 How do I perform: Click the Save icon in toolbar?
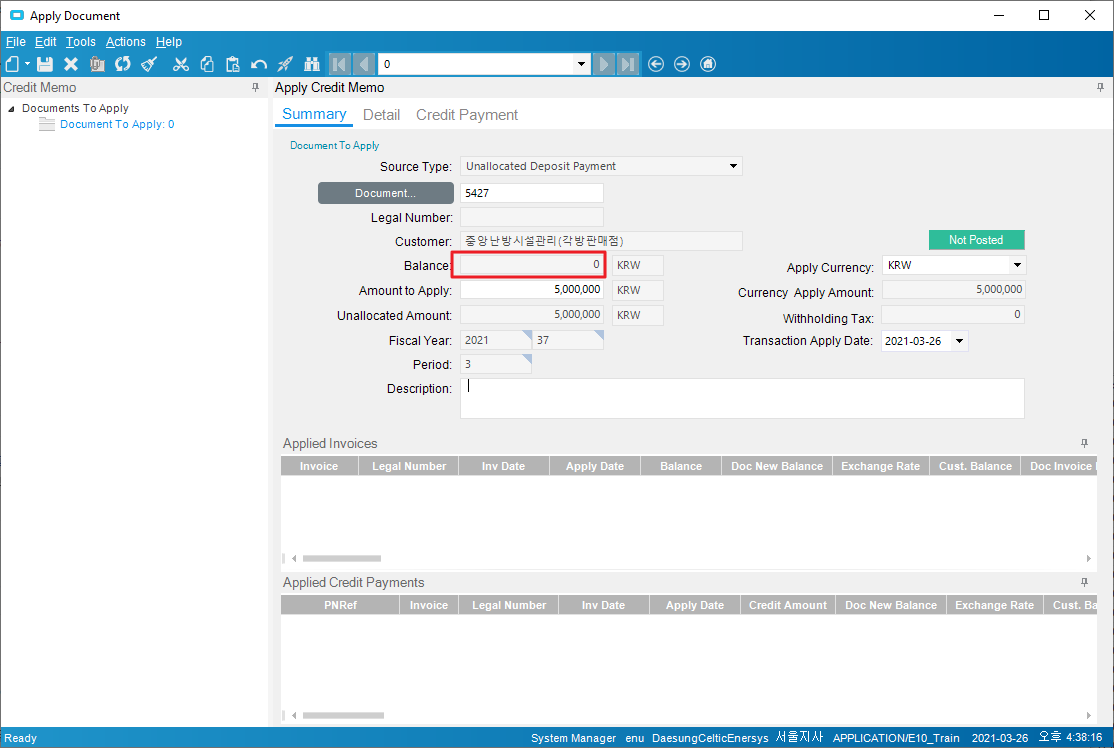45,64
